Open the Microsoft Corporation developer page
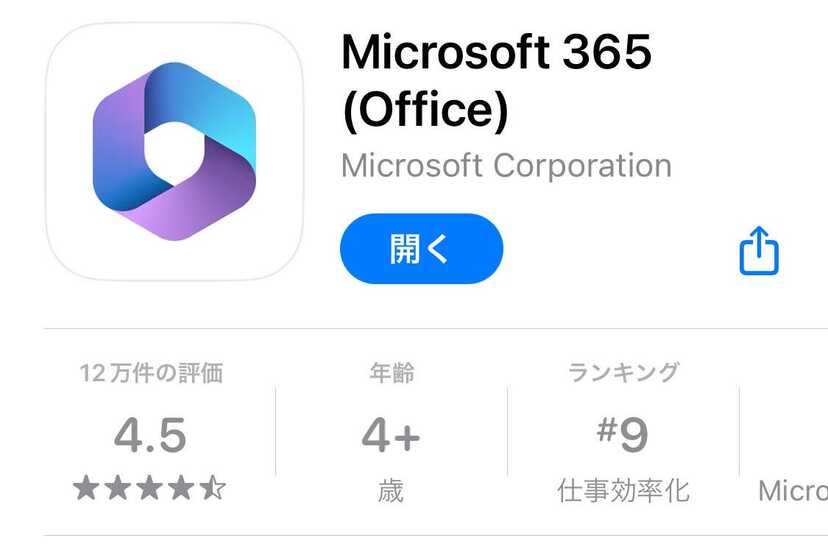The image size is (828, 552). click(506, 166)
